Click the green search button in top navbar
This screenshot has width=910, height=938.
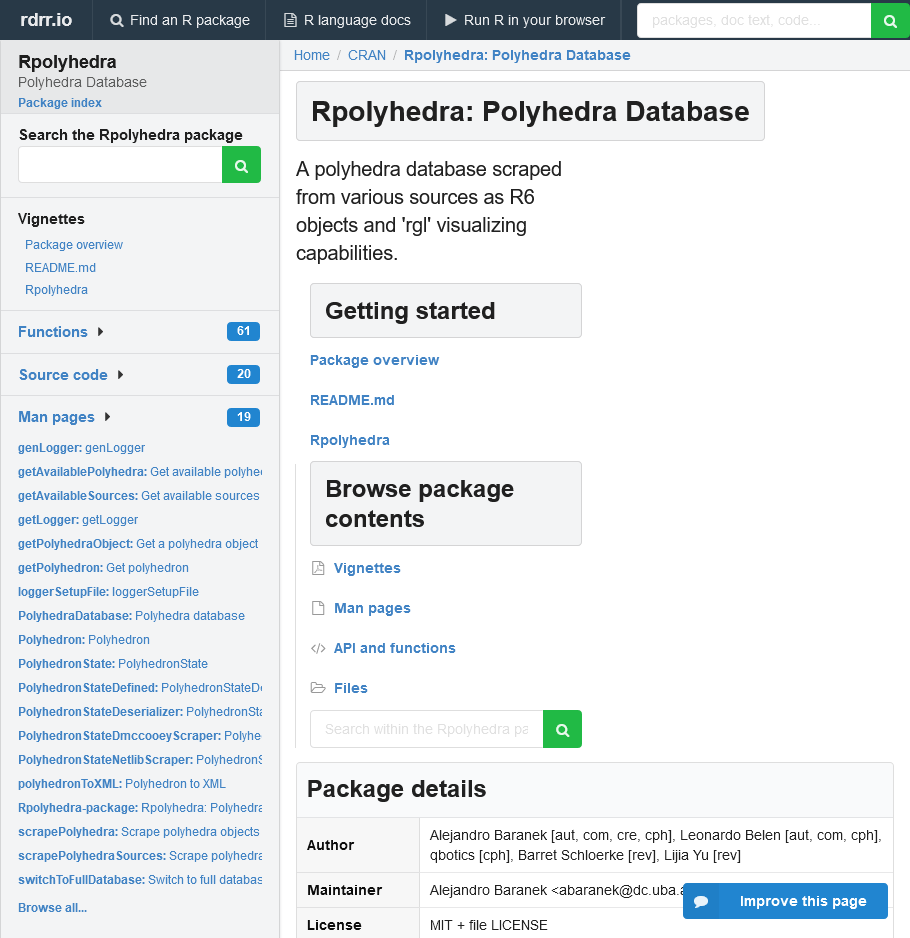pyautogui.click(x=890, y=20)
